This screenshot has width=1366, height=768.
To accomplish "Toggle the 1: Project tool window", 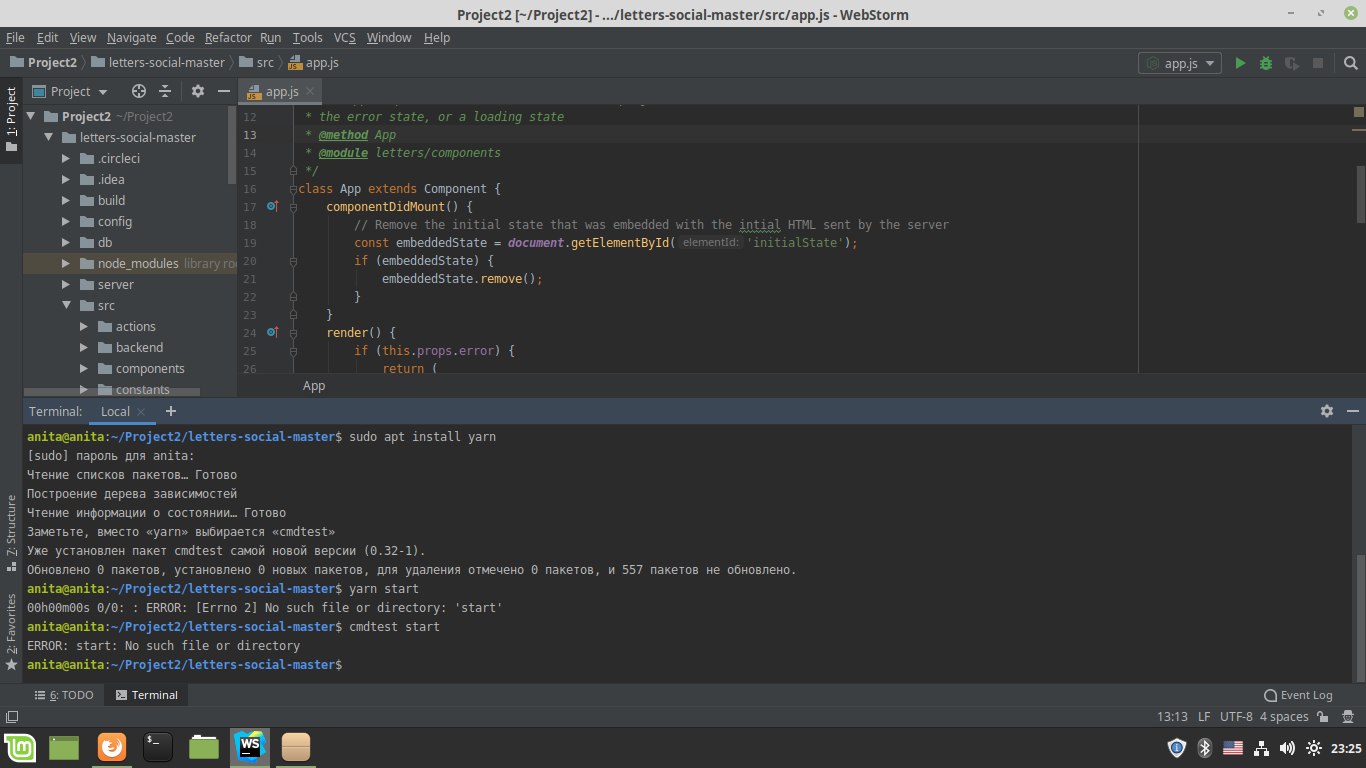I will [x=11, y=118].
